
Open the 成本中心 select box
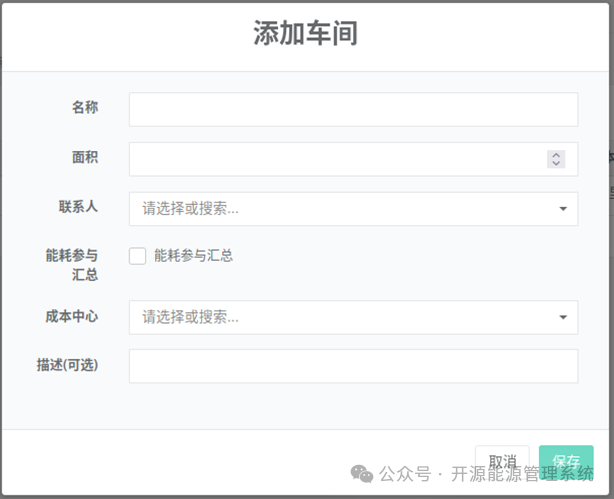tap(353, 317)
